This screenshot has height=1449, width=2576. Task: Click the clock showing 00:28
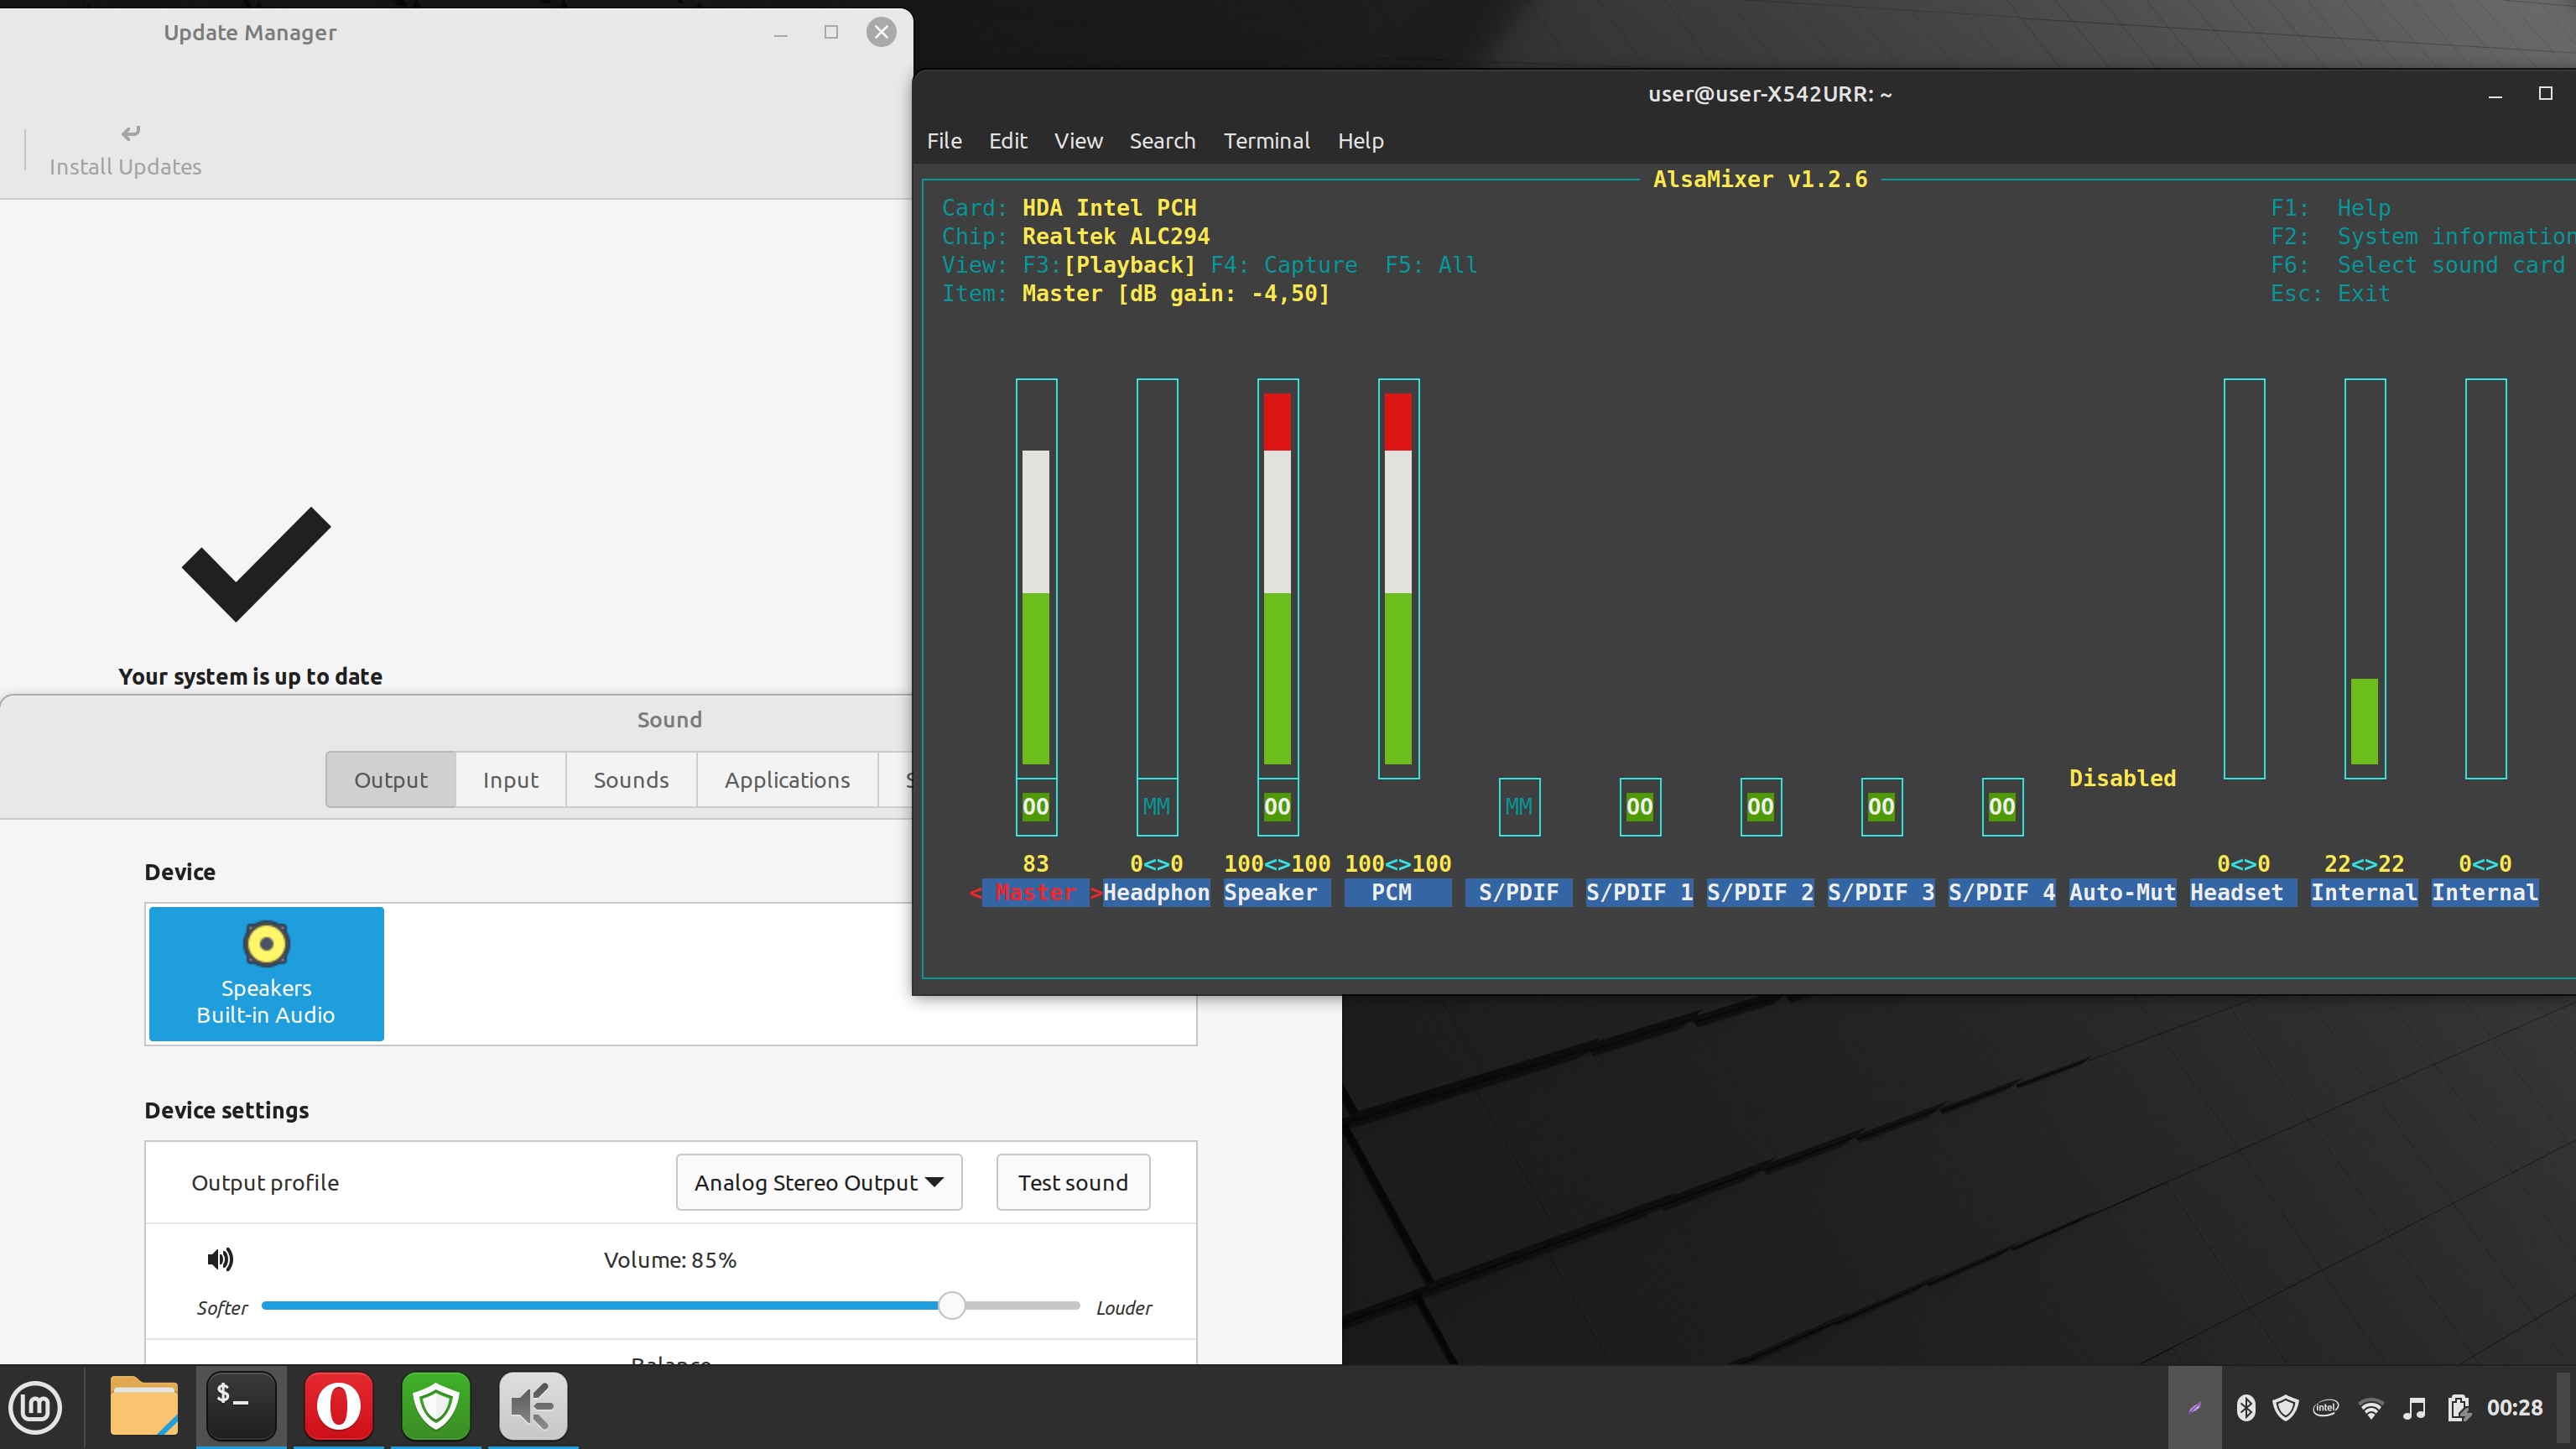click(x=2514, y=1408)
